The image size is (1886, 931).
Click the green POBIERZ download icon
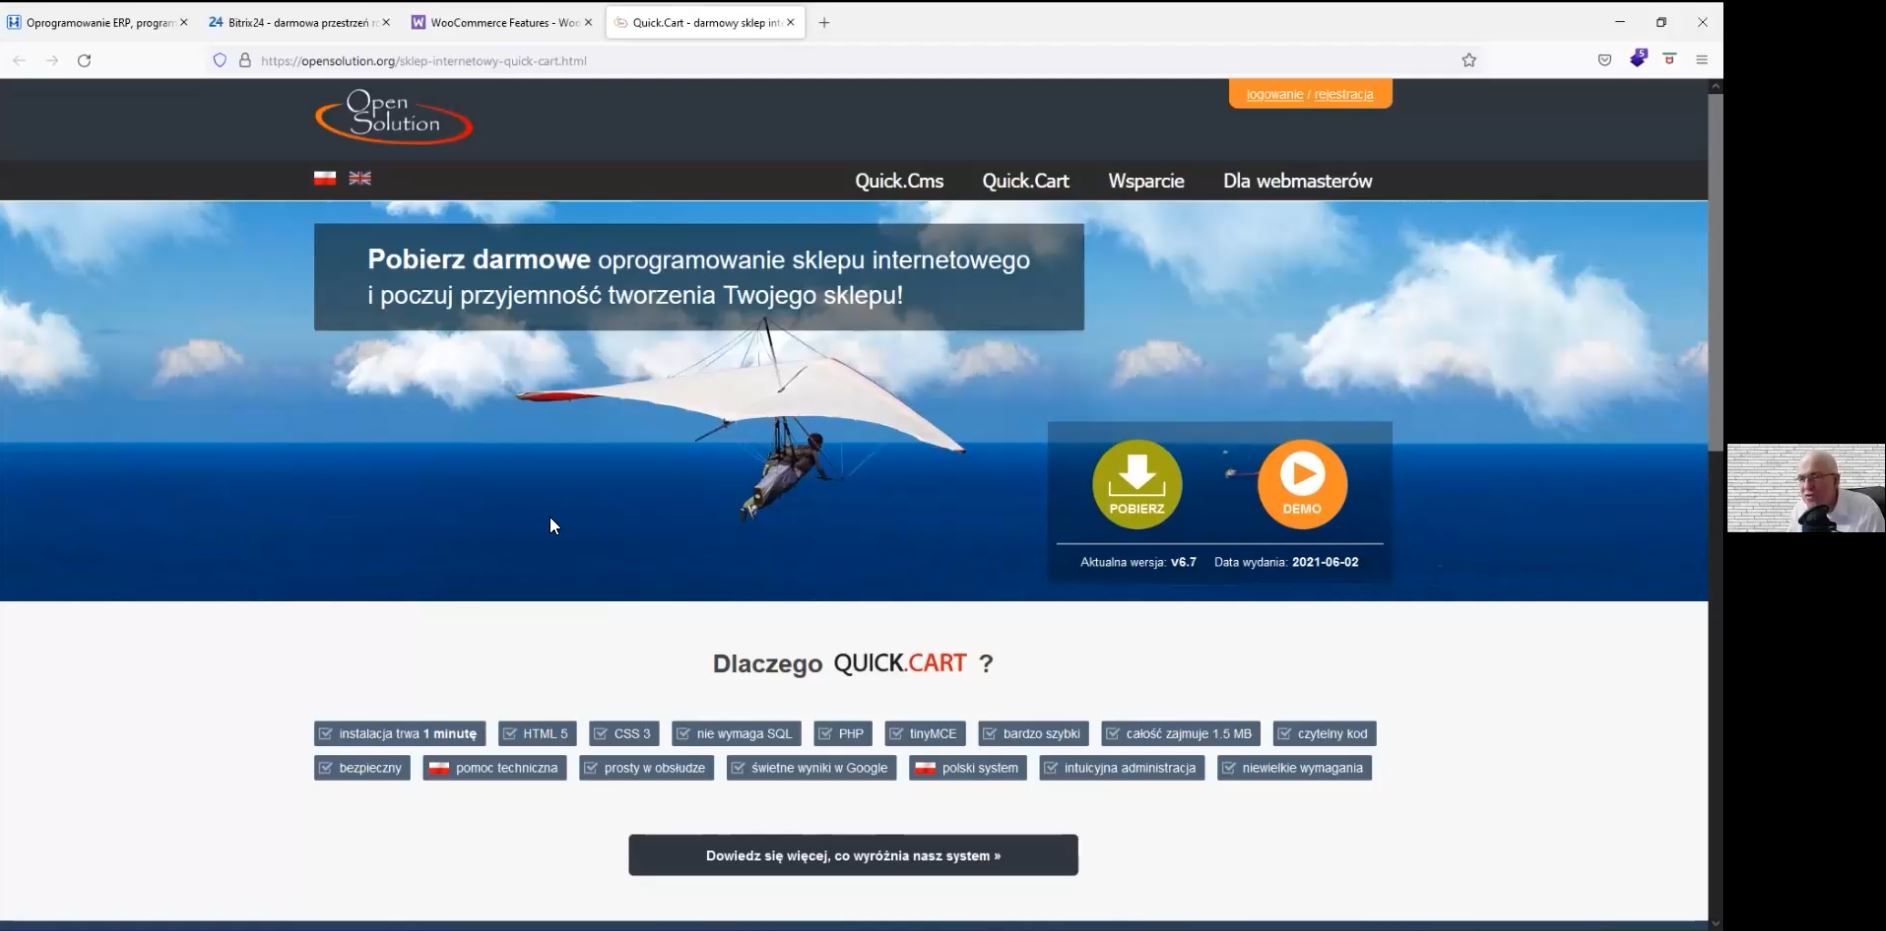1137,484
